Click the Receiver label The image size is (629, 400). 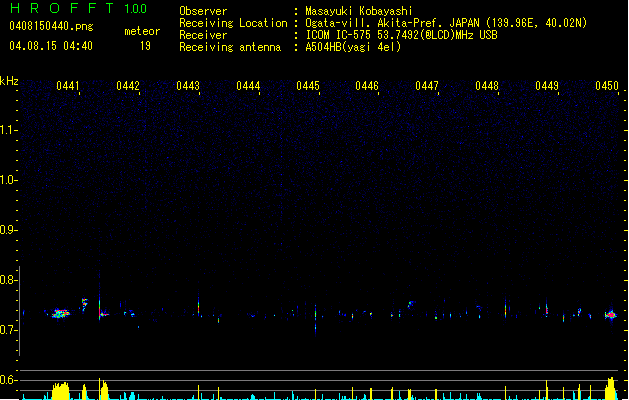[x=203, y=35]
